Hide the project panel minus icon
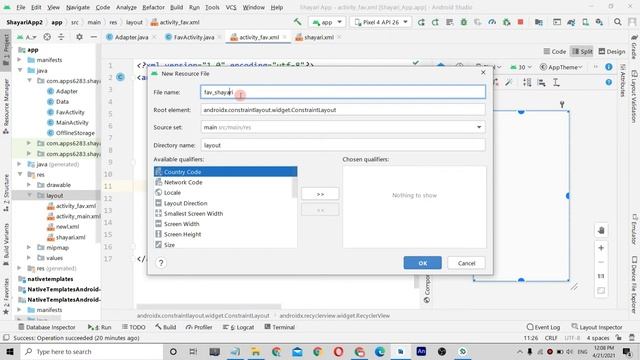The image size is (640, 360). (93, 37)
